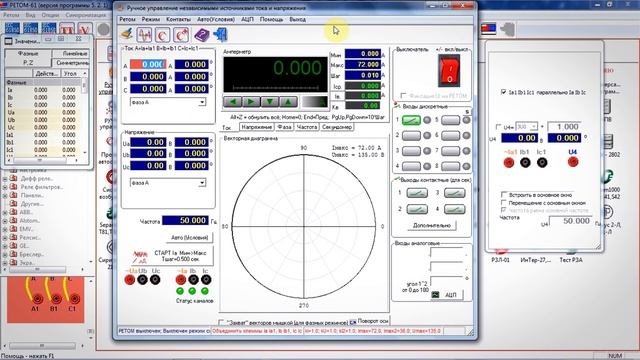Image resolution: width=640 pixels, height=360 pixels.
Task: Click contact output 3 button
Action: tap(454, 193)
